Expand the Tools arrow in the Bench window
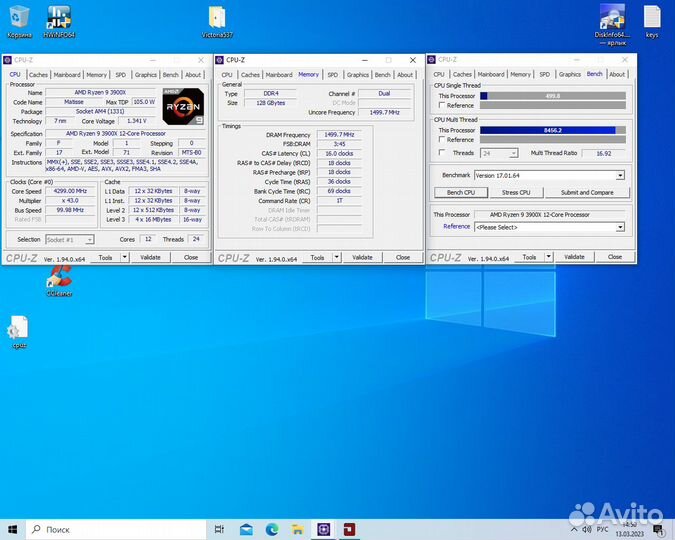Image resolution: width=675 pixels, height=540 pixels. [x=548, y=257]
